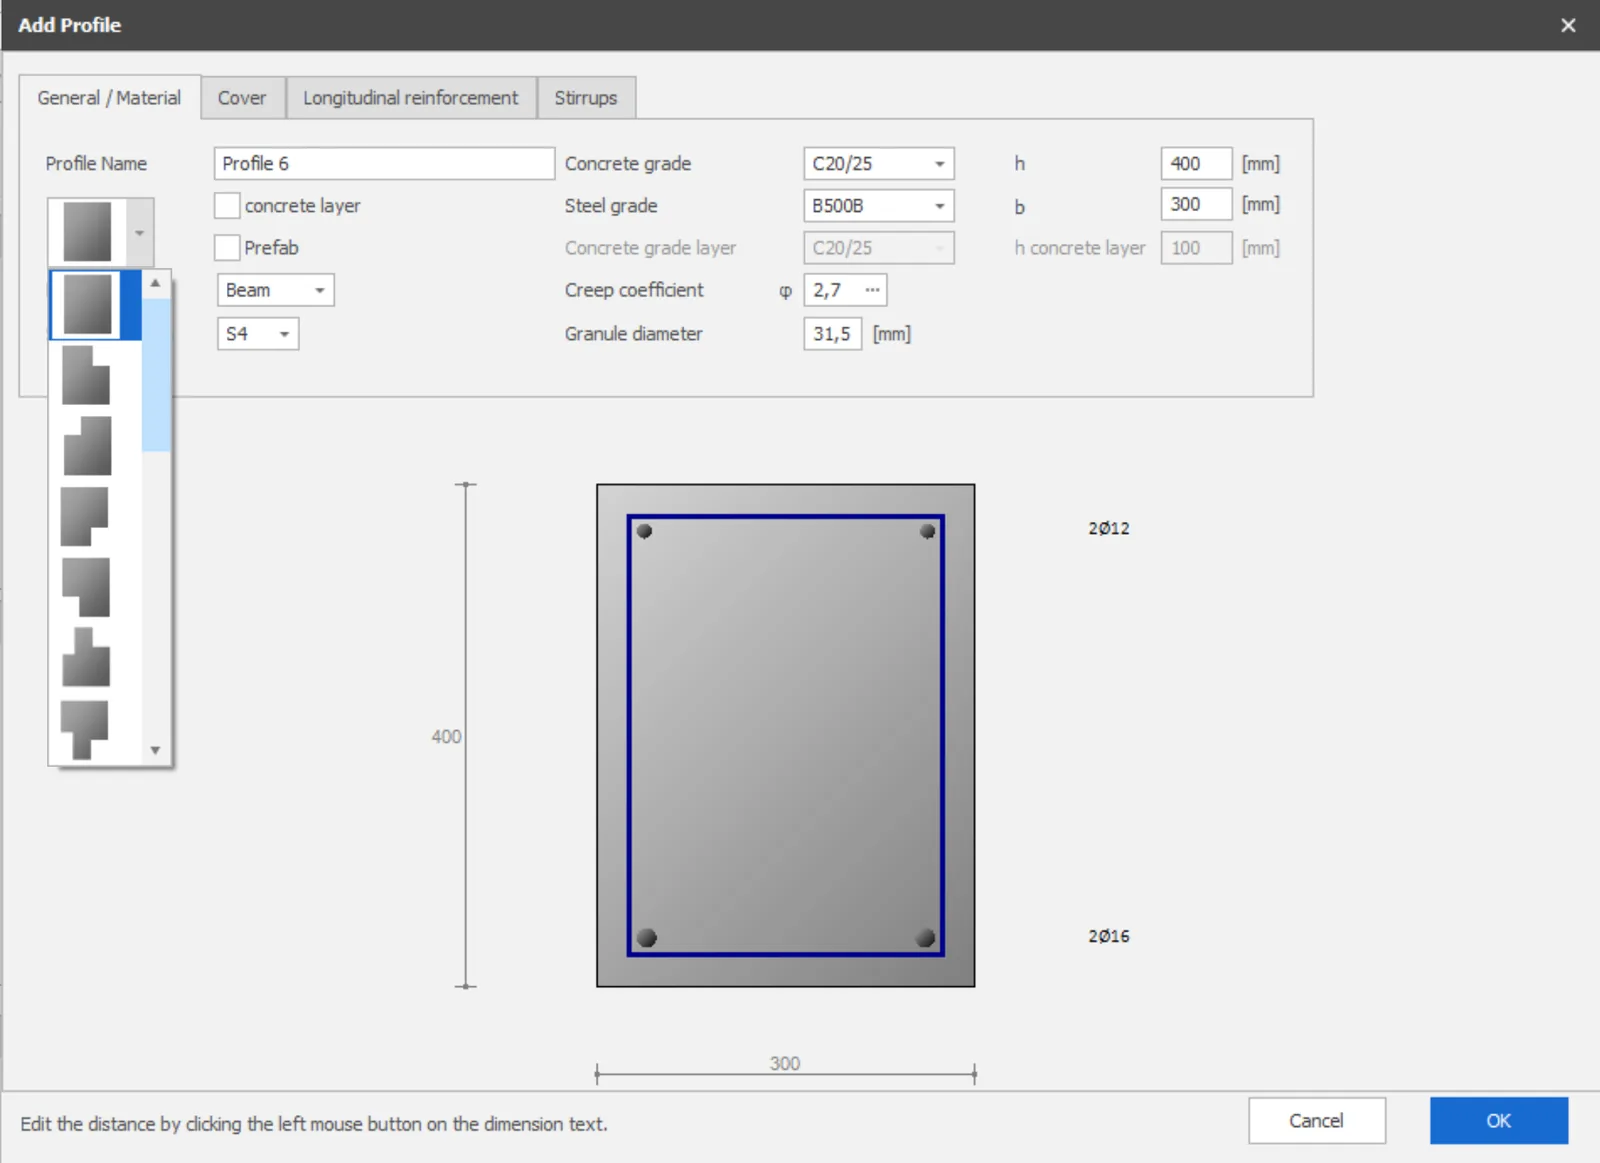Choose the shape with top-left corner notch
Screen dimensions: 1600x1163
click(87, 446)
